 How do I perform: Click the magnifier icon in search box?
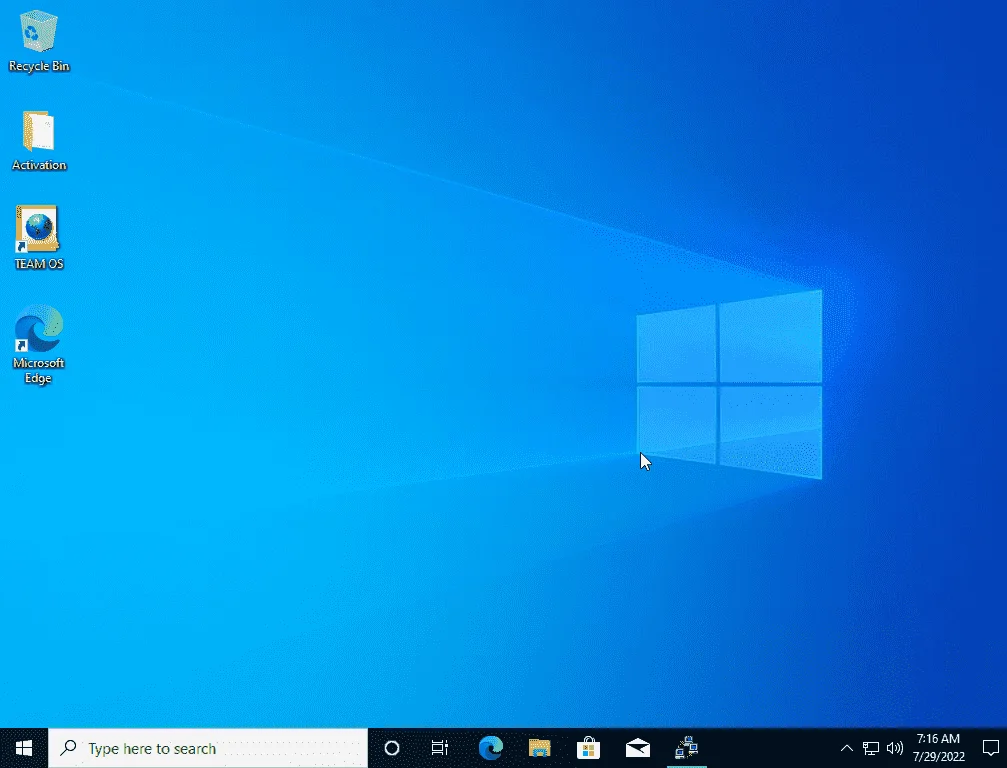pos(68,748)
